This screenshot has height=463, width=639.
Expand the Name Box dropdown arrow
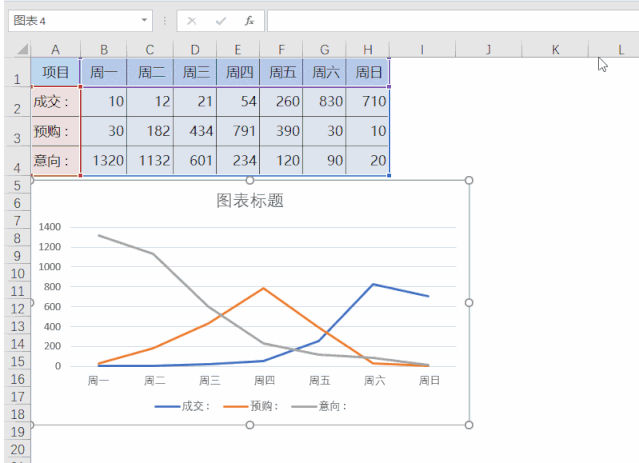[x=144, y=20]
